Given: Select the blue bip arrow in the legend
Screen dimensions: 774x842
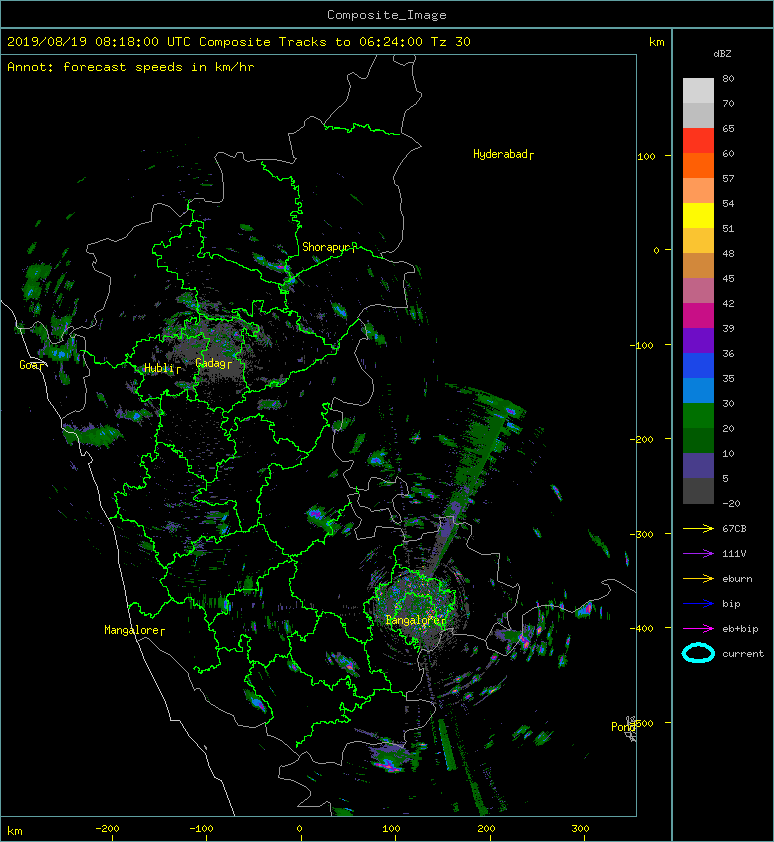Looking at the screenshot, I should (x=698, y=604).
